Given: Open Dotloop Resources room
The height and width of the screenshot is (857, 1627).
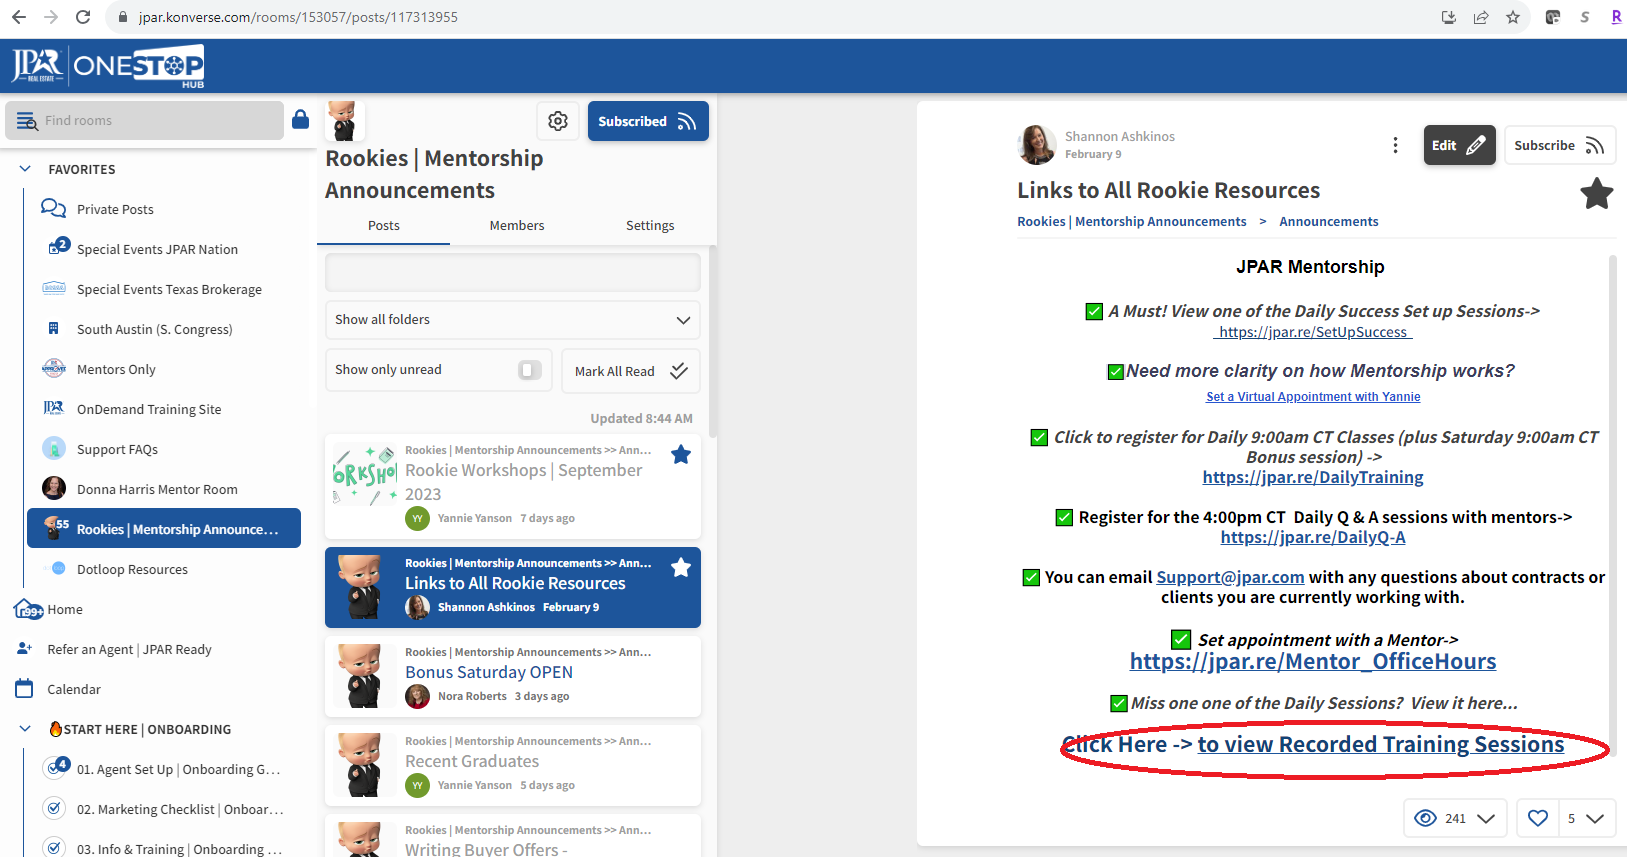Looking at the screenshot, I should click(x=132, y=569).
